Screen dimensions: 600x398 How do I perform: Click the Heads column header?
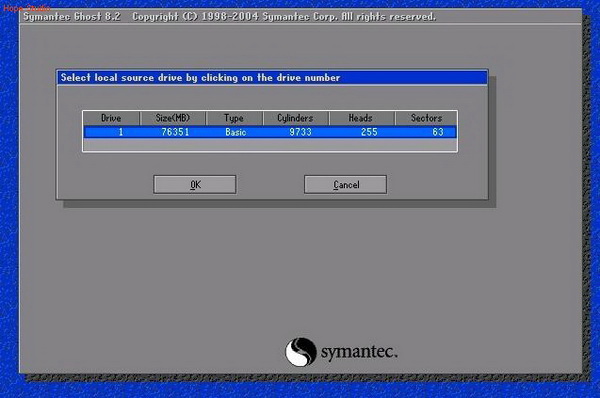361,118
